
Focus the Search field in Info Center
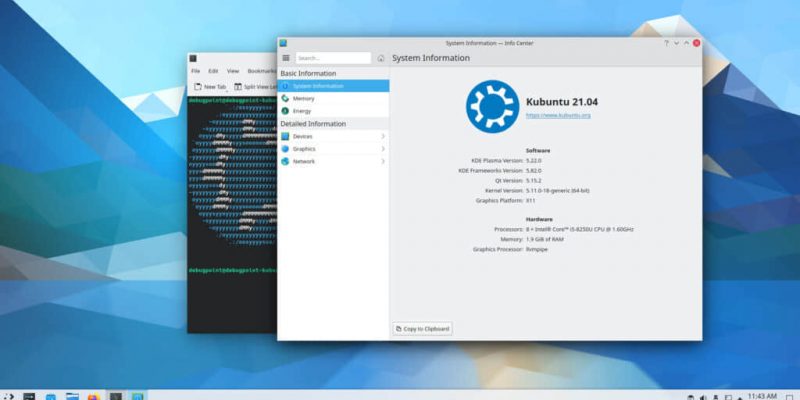click(333, 58)
